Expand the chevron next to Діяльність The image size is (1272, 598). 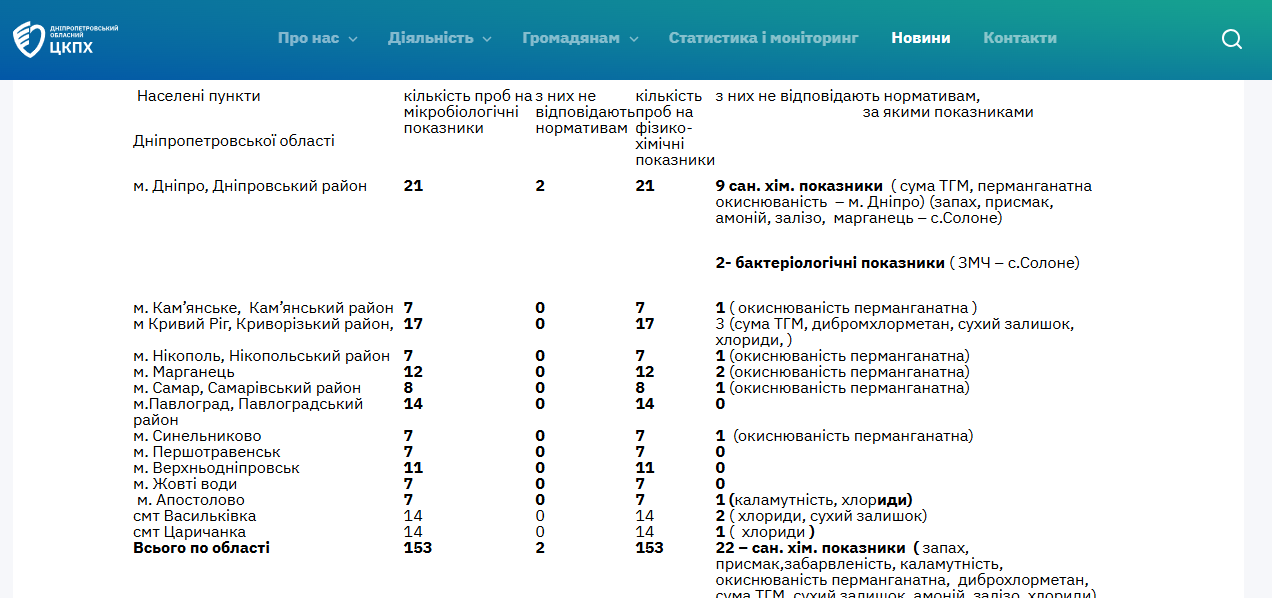tap(487, 39)
